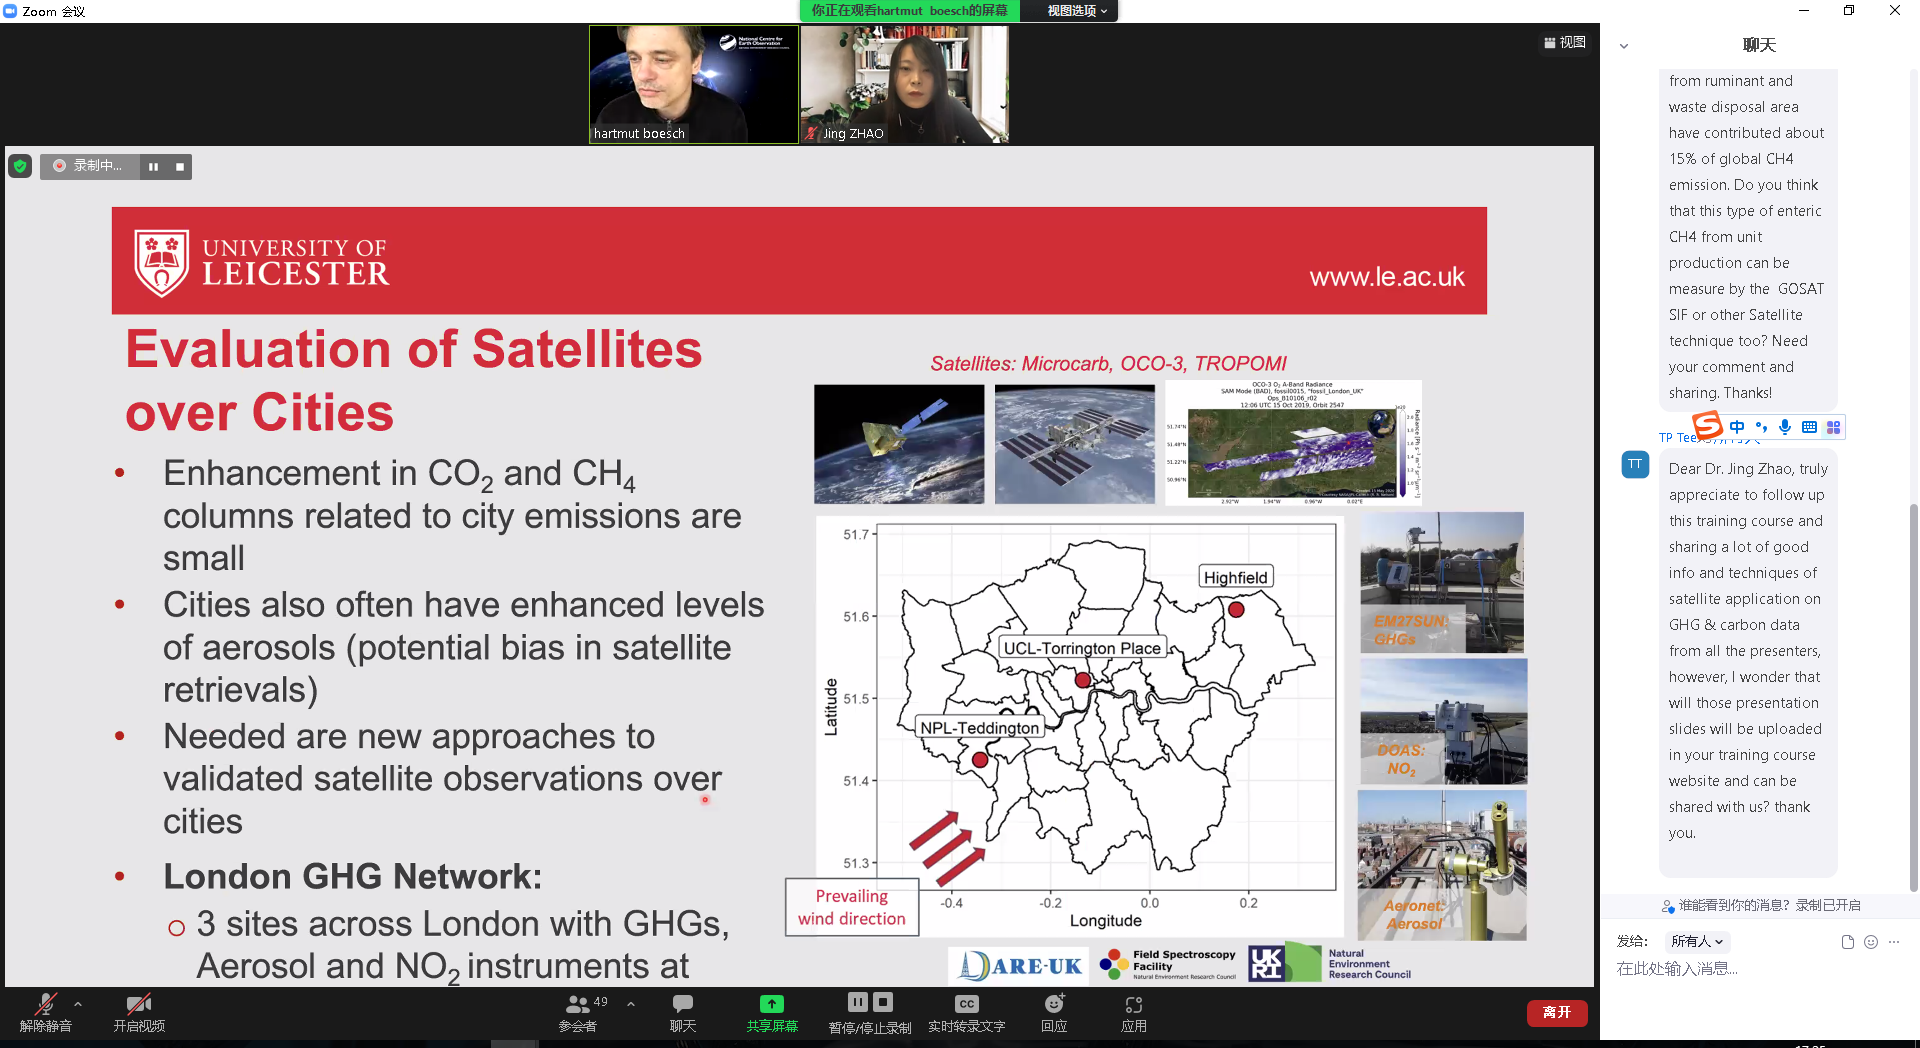
Task: Open 实时转录文字 live transcript
Action: (x=966, y=1012)
